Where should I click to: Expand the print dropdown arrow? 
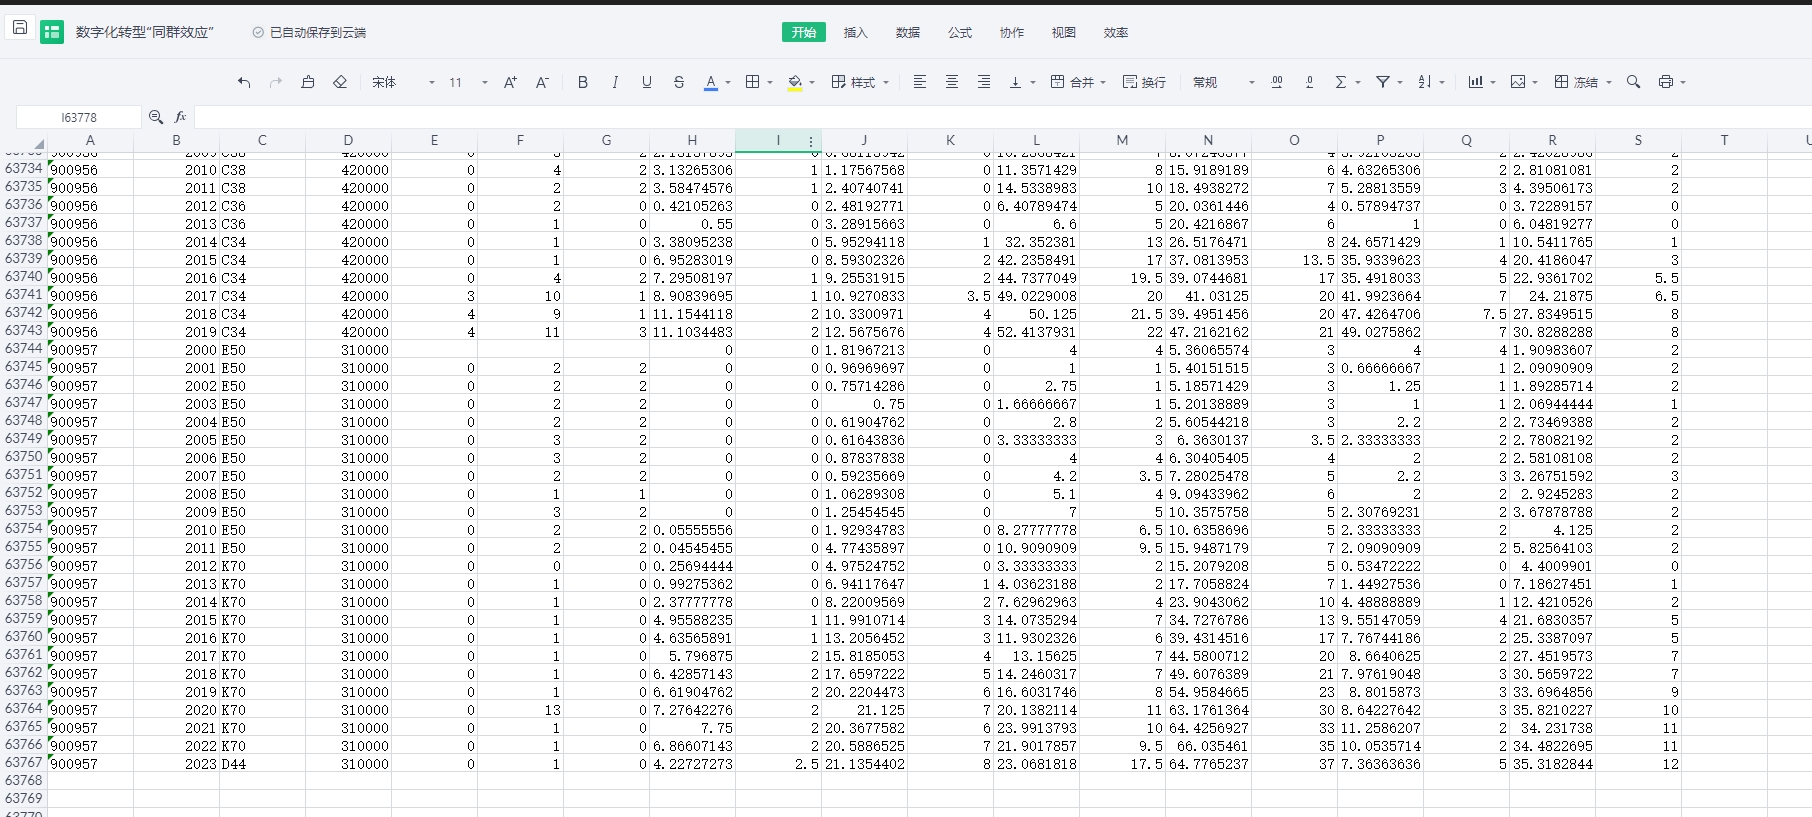click(x=1683, y=82)
